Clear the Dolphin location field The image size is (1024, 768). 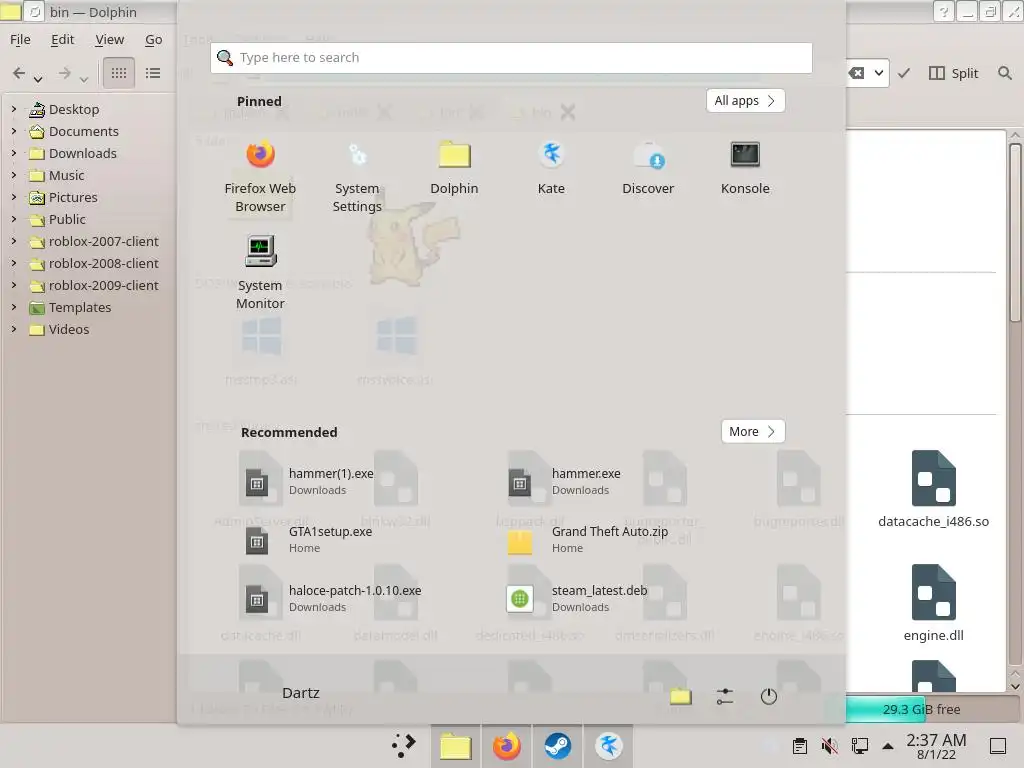[856, 73]
